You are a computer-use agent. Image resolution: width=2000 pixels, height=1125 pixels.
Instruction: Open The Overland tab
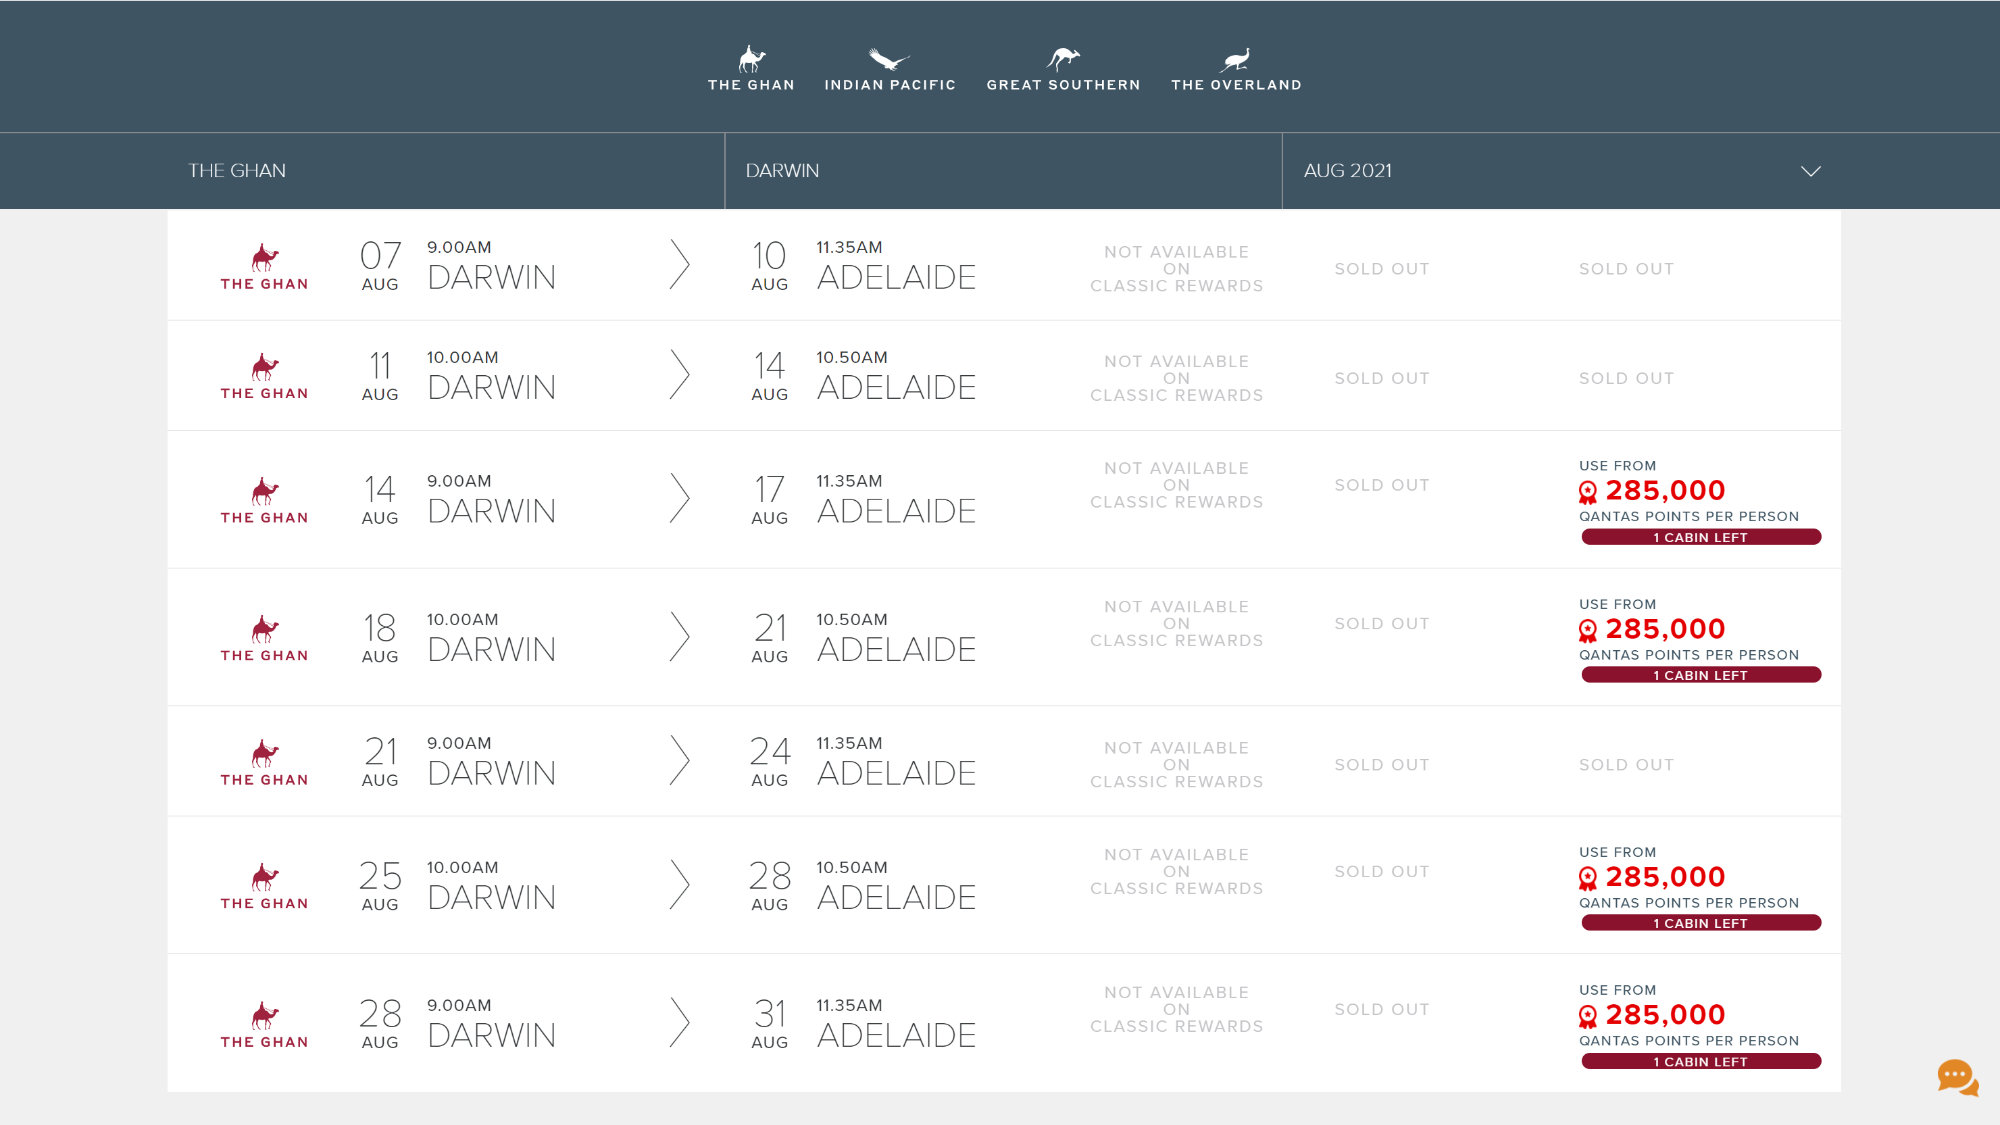pyautogui.click(x=1236, y=68)
